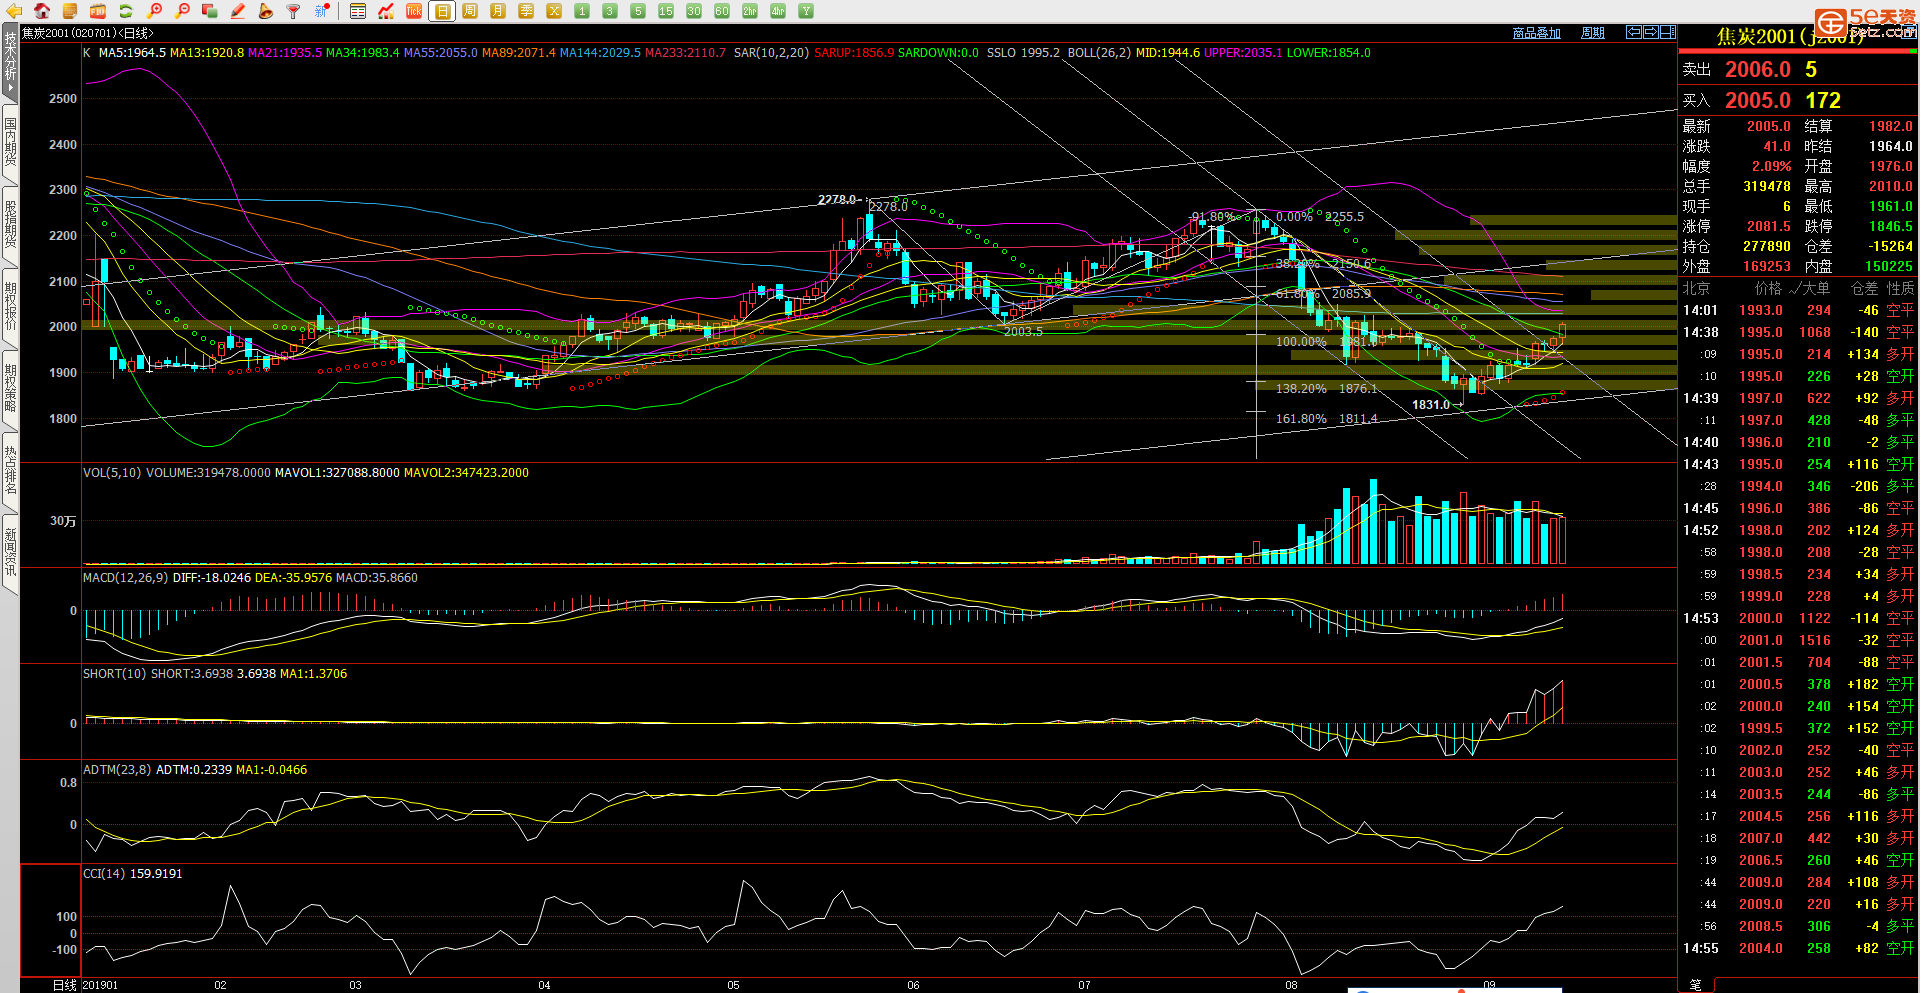Select the 3-minute period button
Image resolution: width=1922 pixels, height=993 pixels.
pos(610,11)
